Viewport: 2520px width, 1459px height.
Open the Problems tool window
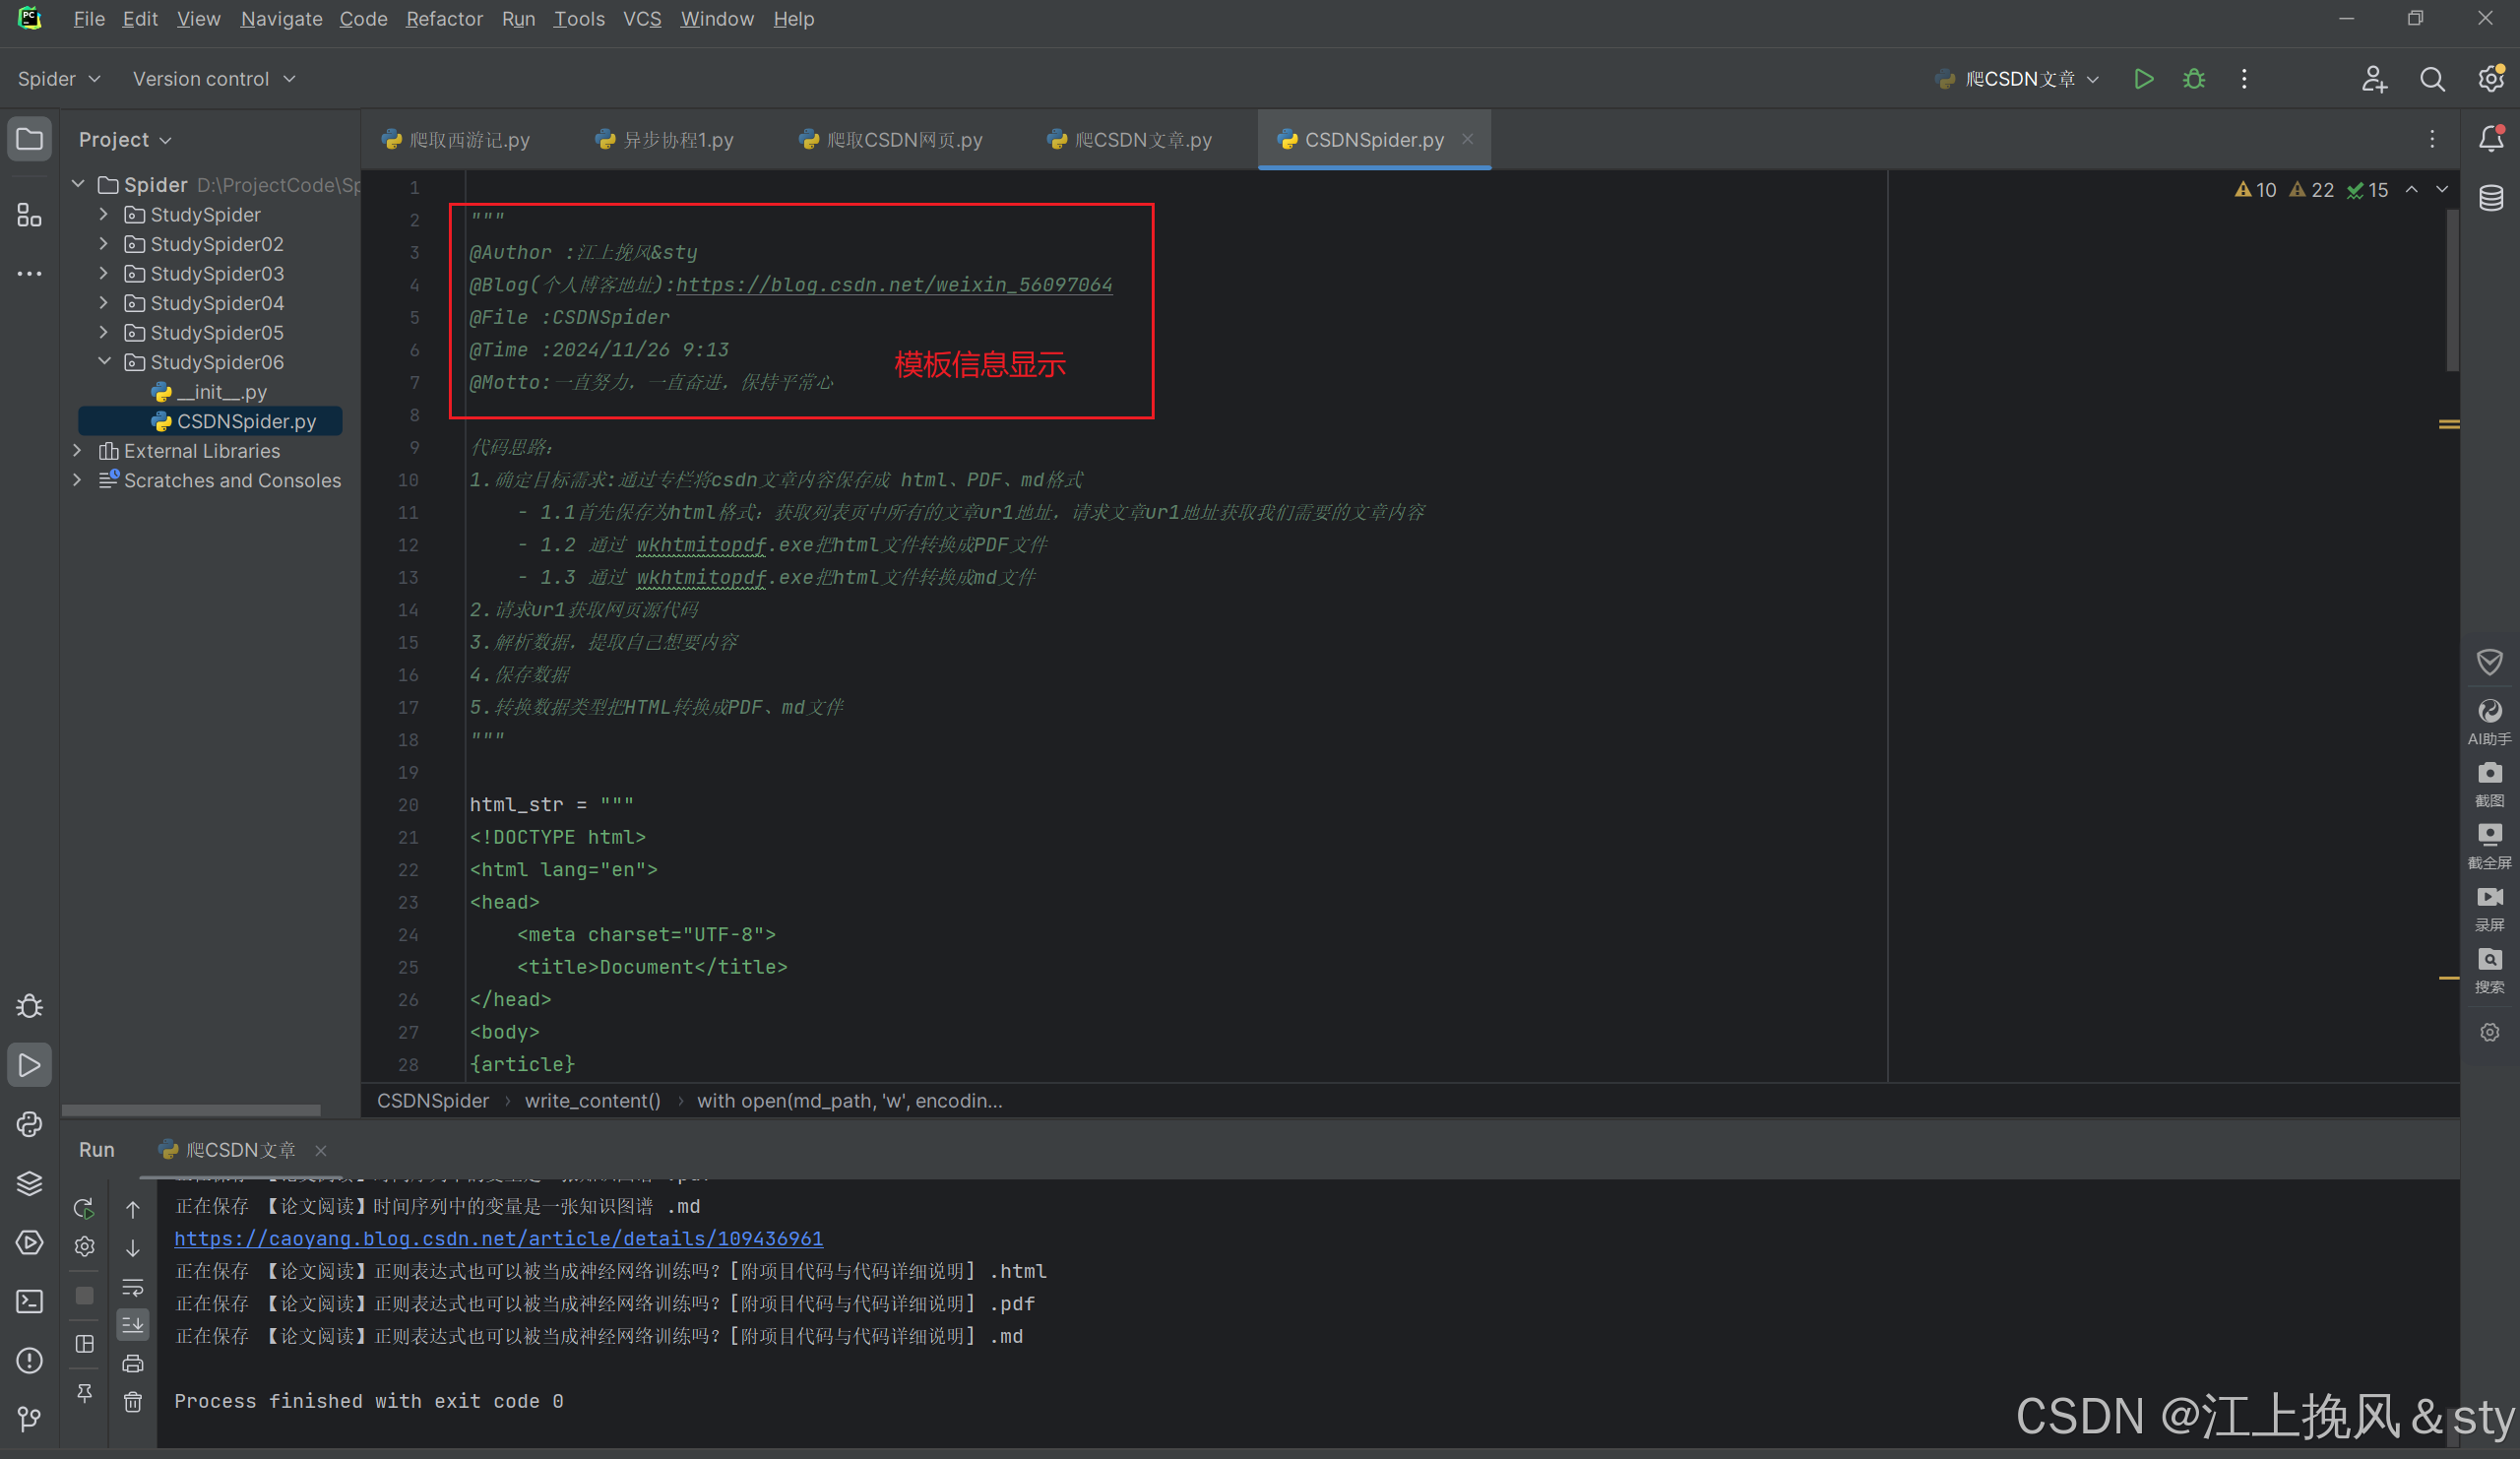pos(29,1360)
